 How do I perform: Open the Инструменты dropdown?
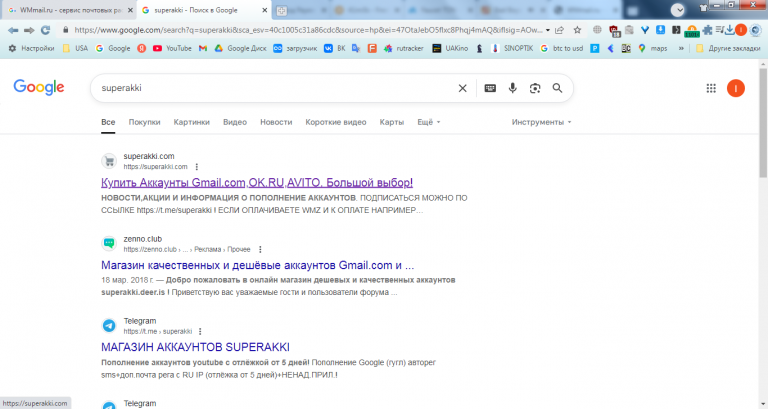point(541,122)
